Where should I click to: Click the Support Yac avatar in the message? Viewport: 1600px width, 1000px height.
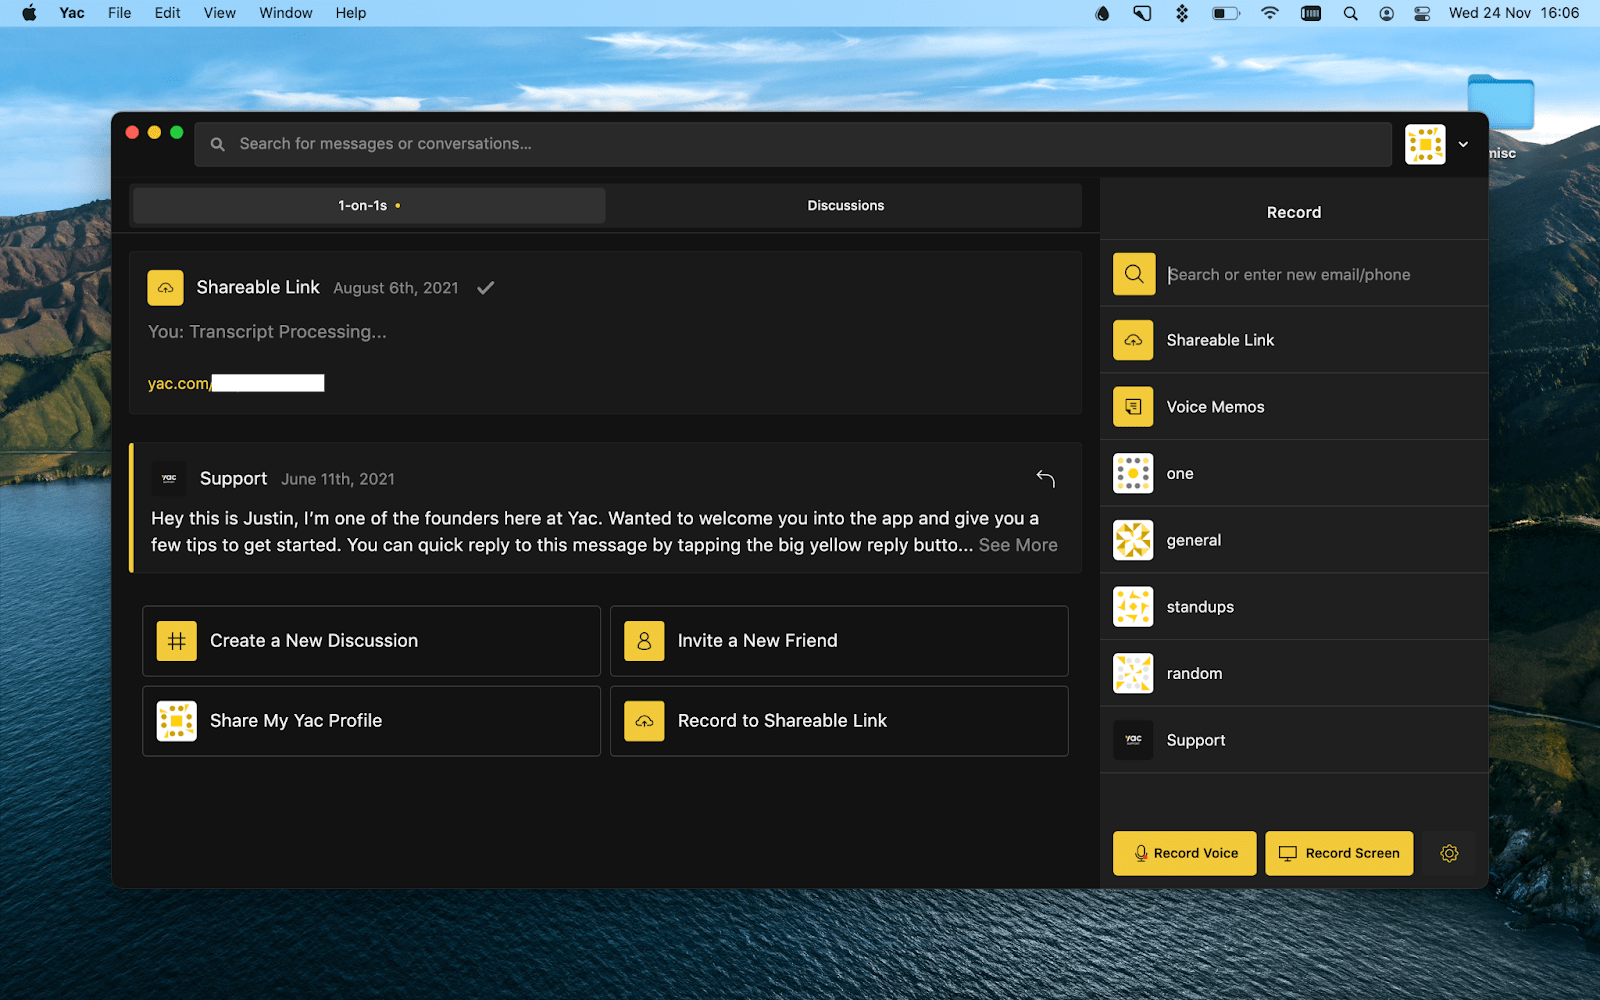(x=169, y=478)
